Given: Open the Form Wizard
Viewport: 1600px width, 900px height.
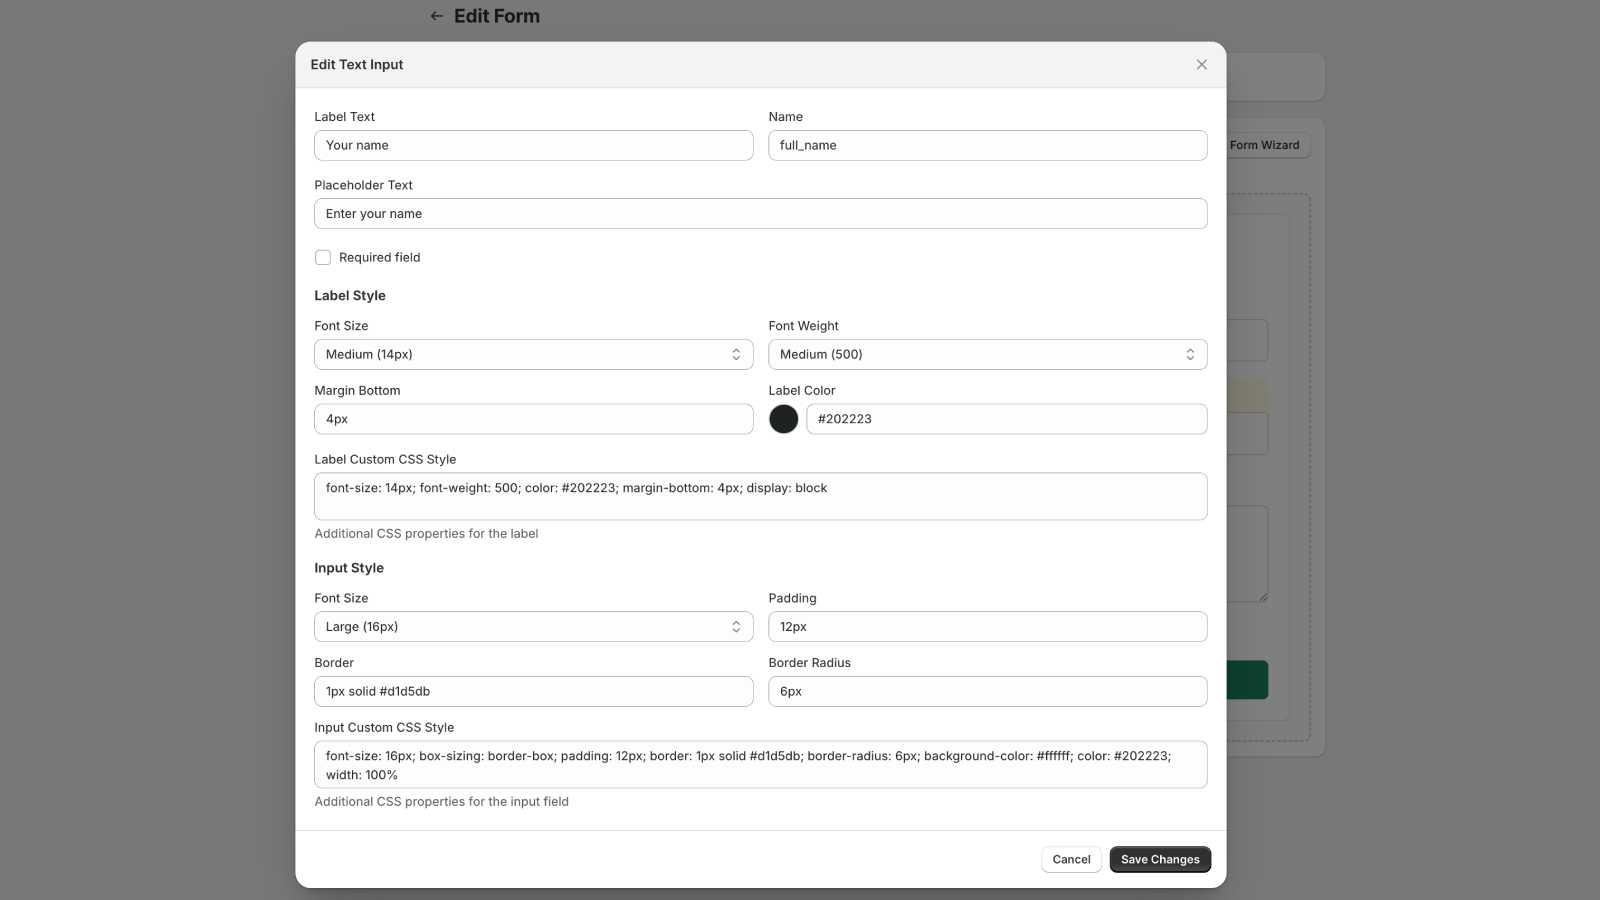Looking at the screenshot, I should coord(1264,145).
